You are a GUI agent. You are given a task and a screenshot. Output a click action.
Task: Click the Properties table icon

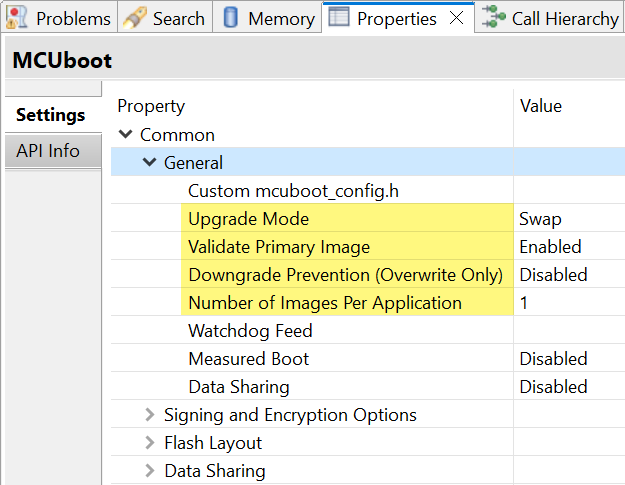[x=340, y=18]
